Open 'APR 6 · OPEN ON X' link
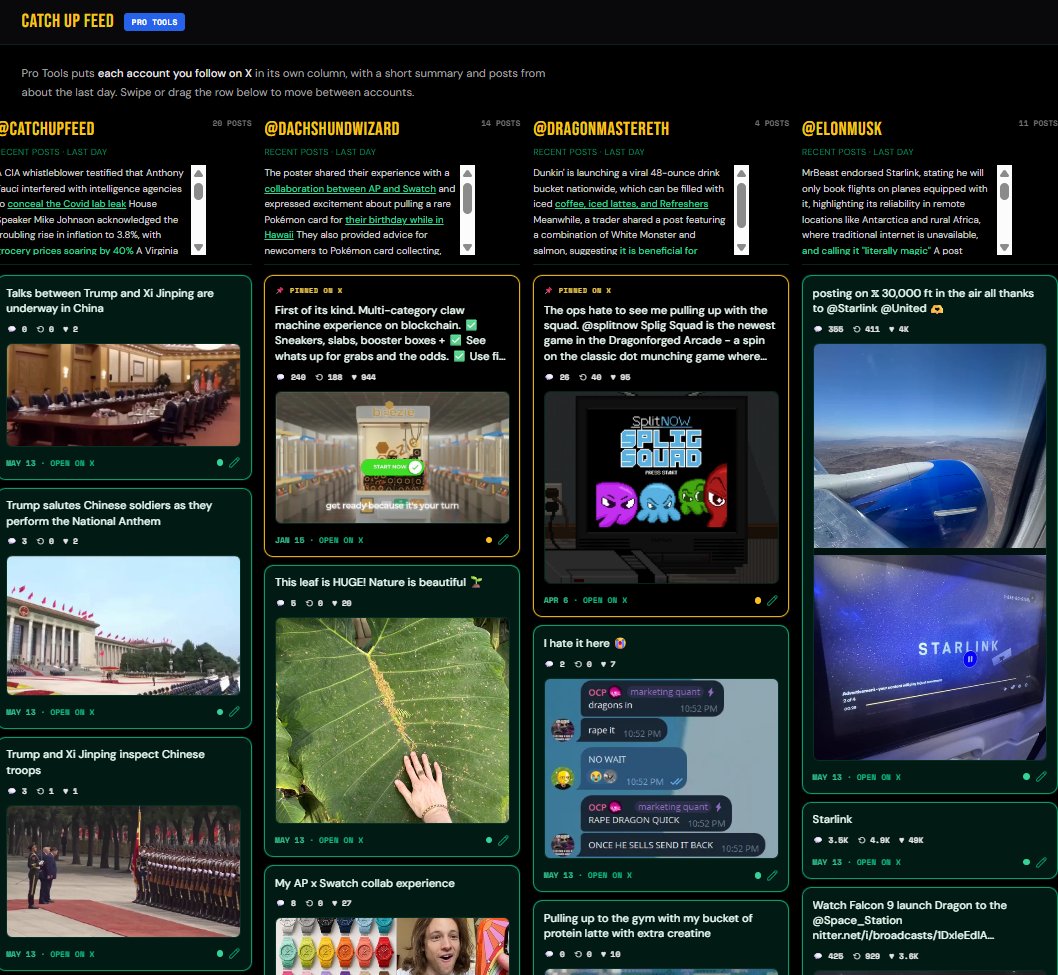 (x=585, y=600)
